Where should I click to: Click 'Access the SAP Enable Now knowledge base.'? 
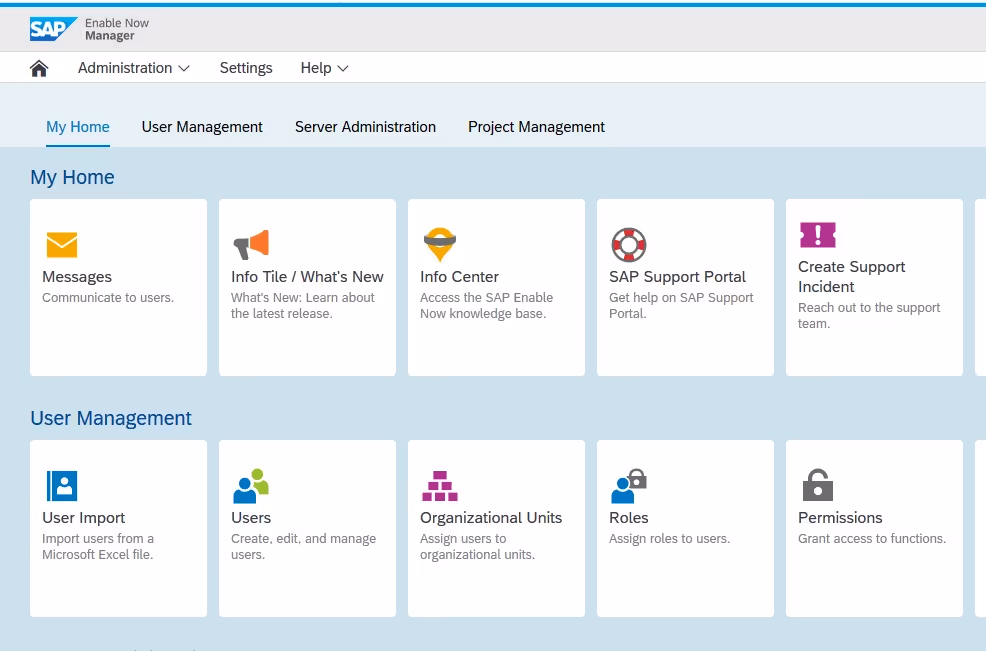(x=487, y=306)
